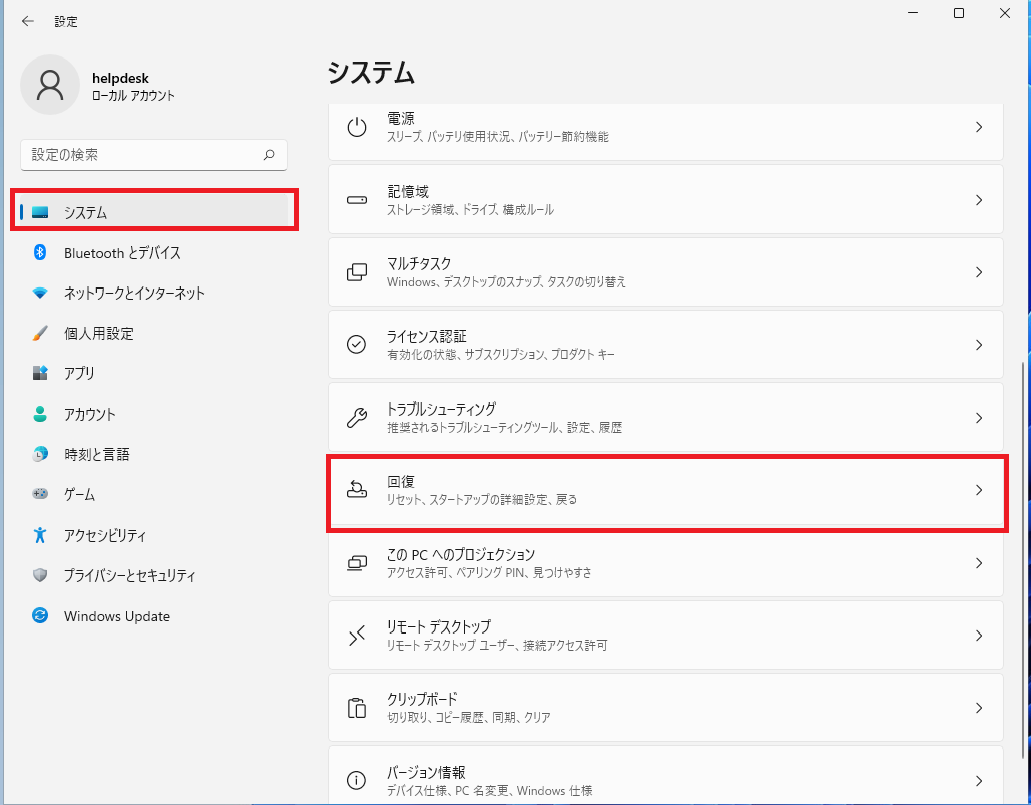Select プライバシーとセキュリティ in the sidebar
1031x805 pixels.
click(155, 575)
